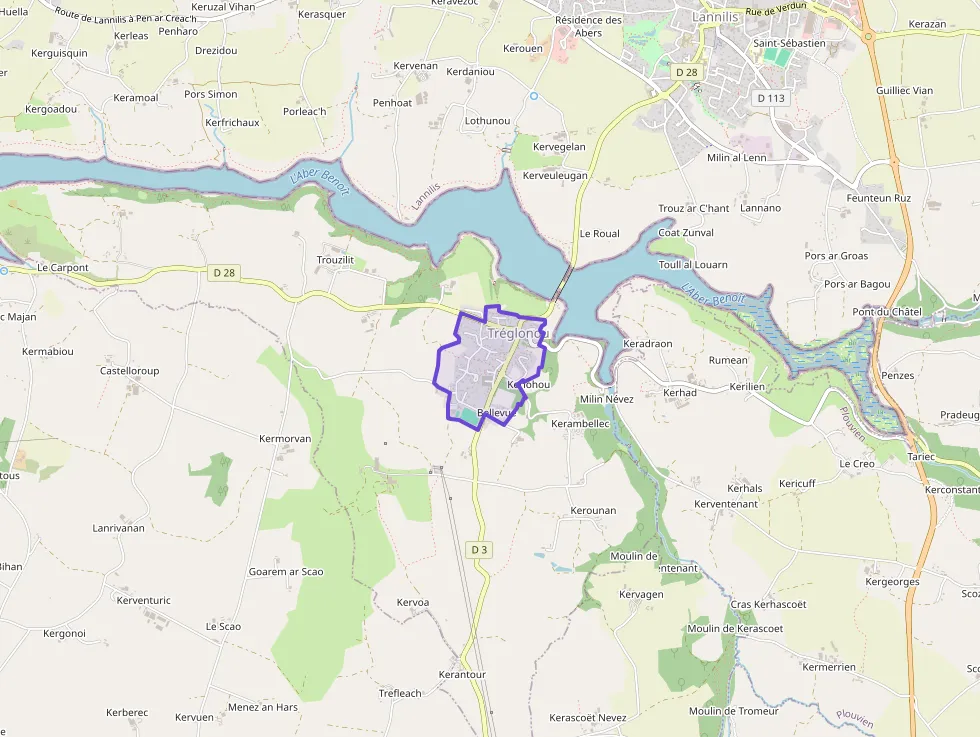980x737 pixels.
Task: Click the Kerantour label on D 3
Action: [462, 674]
